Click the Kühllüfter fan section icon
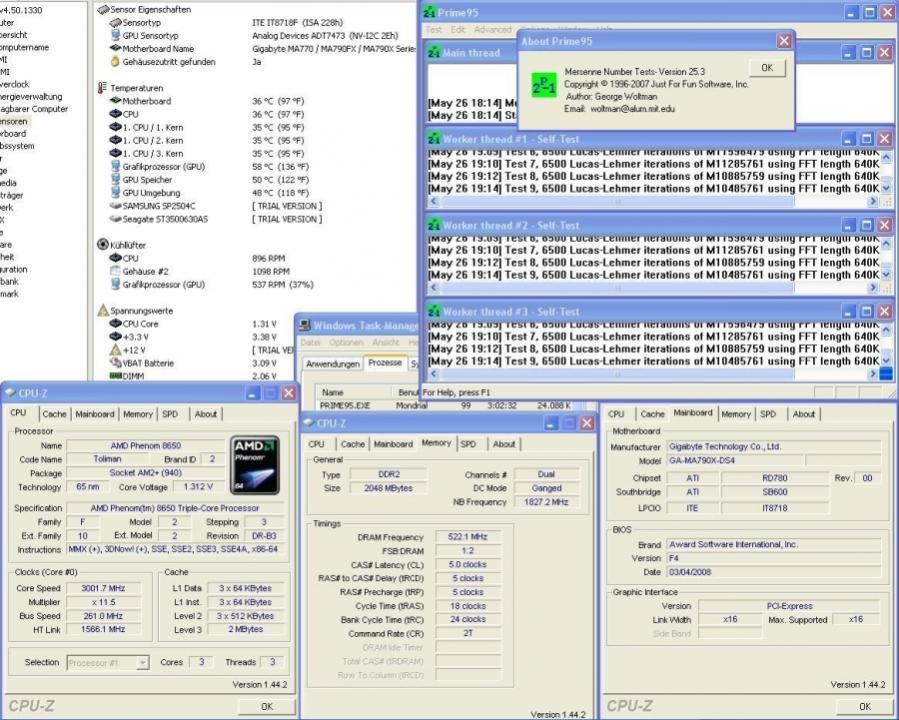 103,245
